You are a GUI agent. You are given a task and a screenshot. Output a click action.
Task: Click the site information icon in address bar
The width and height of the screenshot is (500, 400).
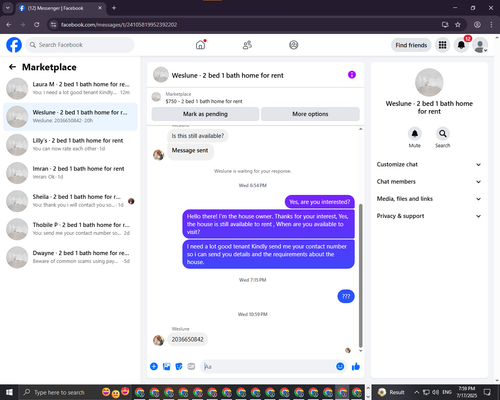[53, 25]
